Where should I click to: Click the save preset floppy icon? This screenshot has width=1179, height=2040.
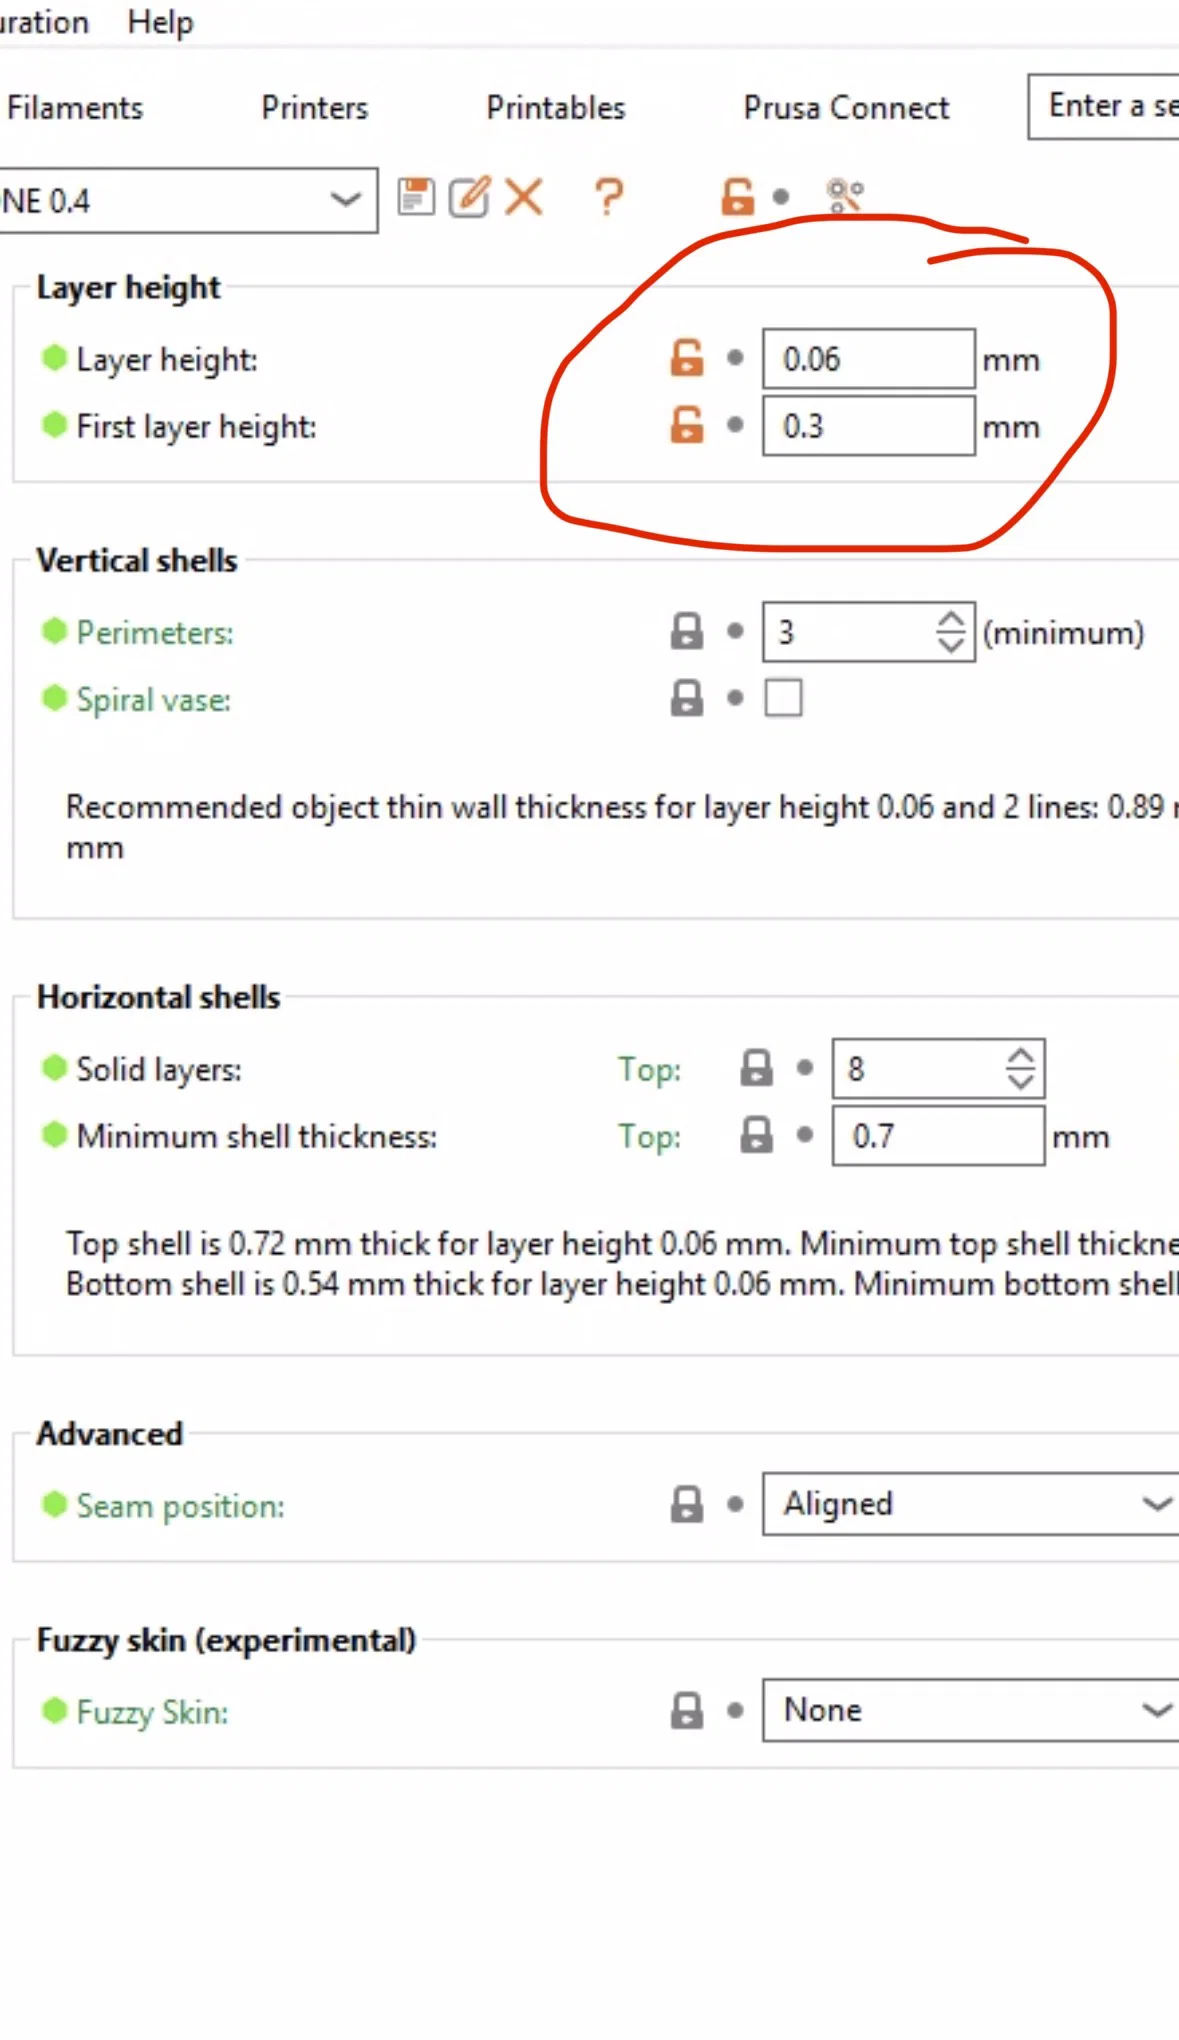pyautogui.click(x=416, y=197)
